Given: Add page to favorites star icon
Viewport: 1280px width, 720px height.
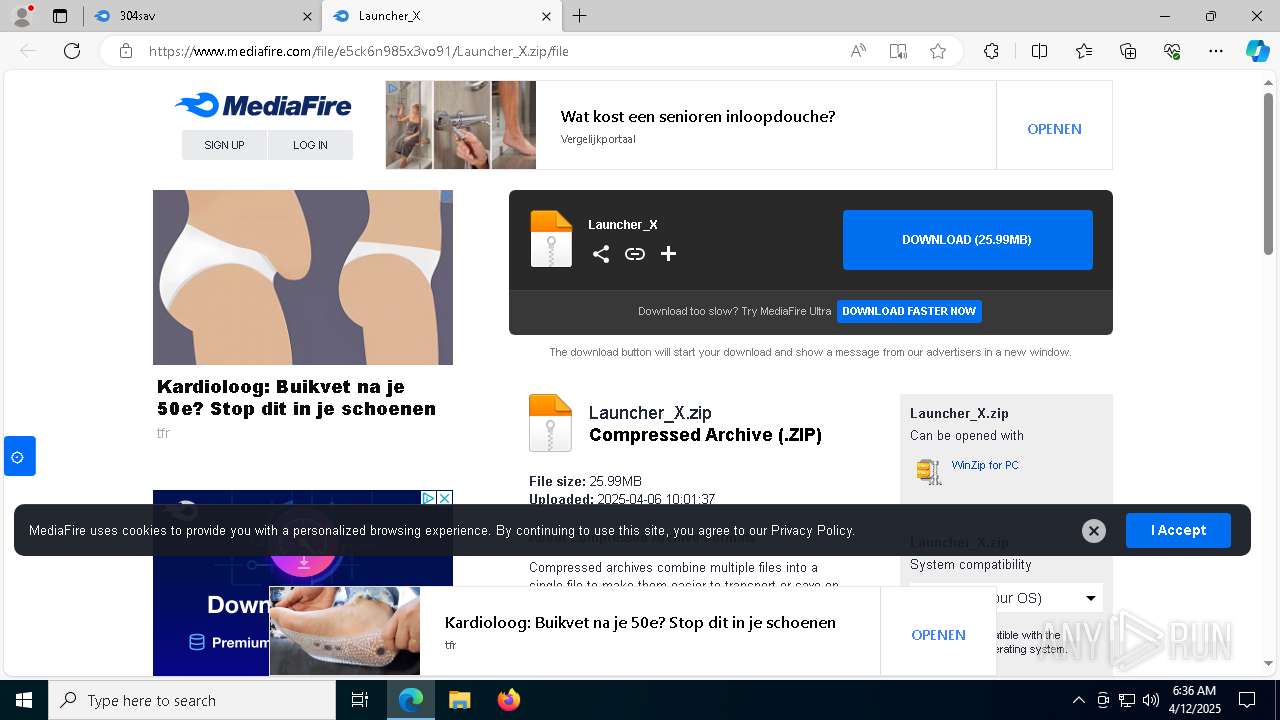Looking at the screenshot, I should (x=938, y=51).
